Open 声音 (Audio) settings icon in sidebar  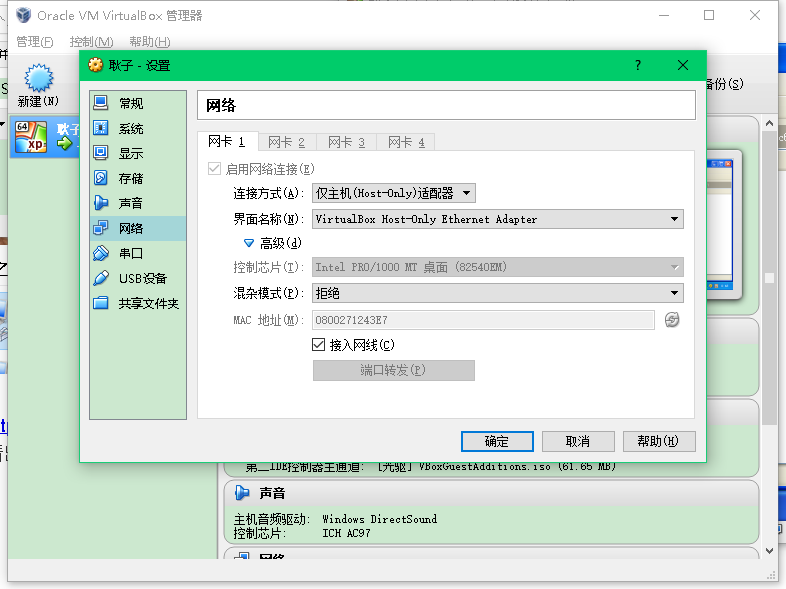click(101, 203)
